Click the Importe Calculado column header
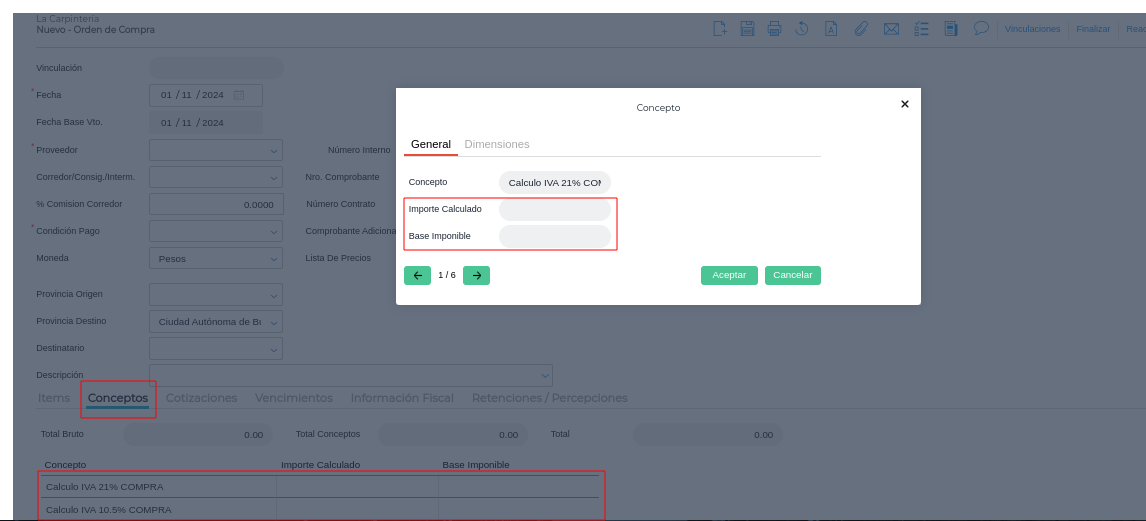The height and width of the screenshot is (521, 1146). point(321,465)
